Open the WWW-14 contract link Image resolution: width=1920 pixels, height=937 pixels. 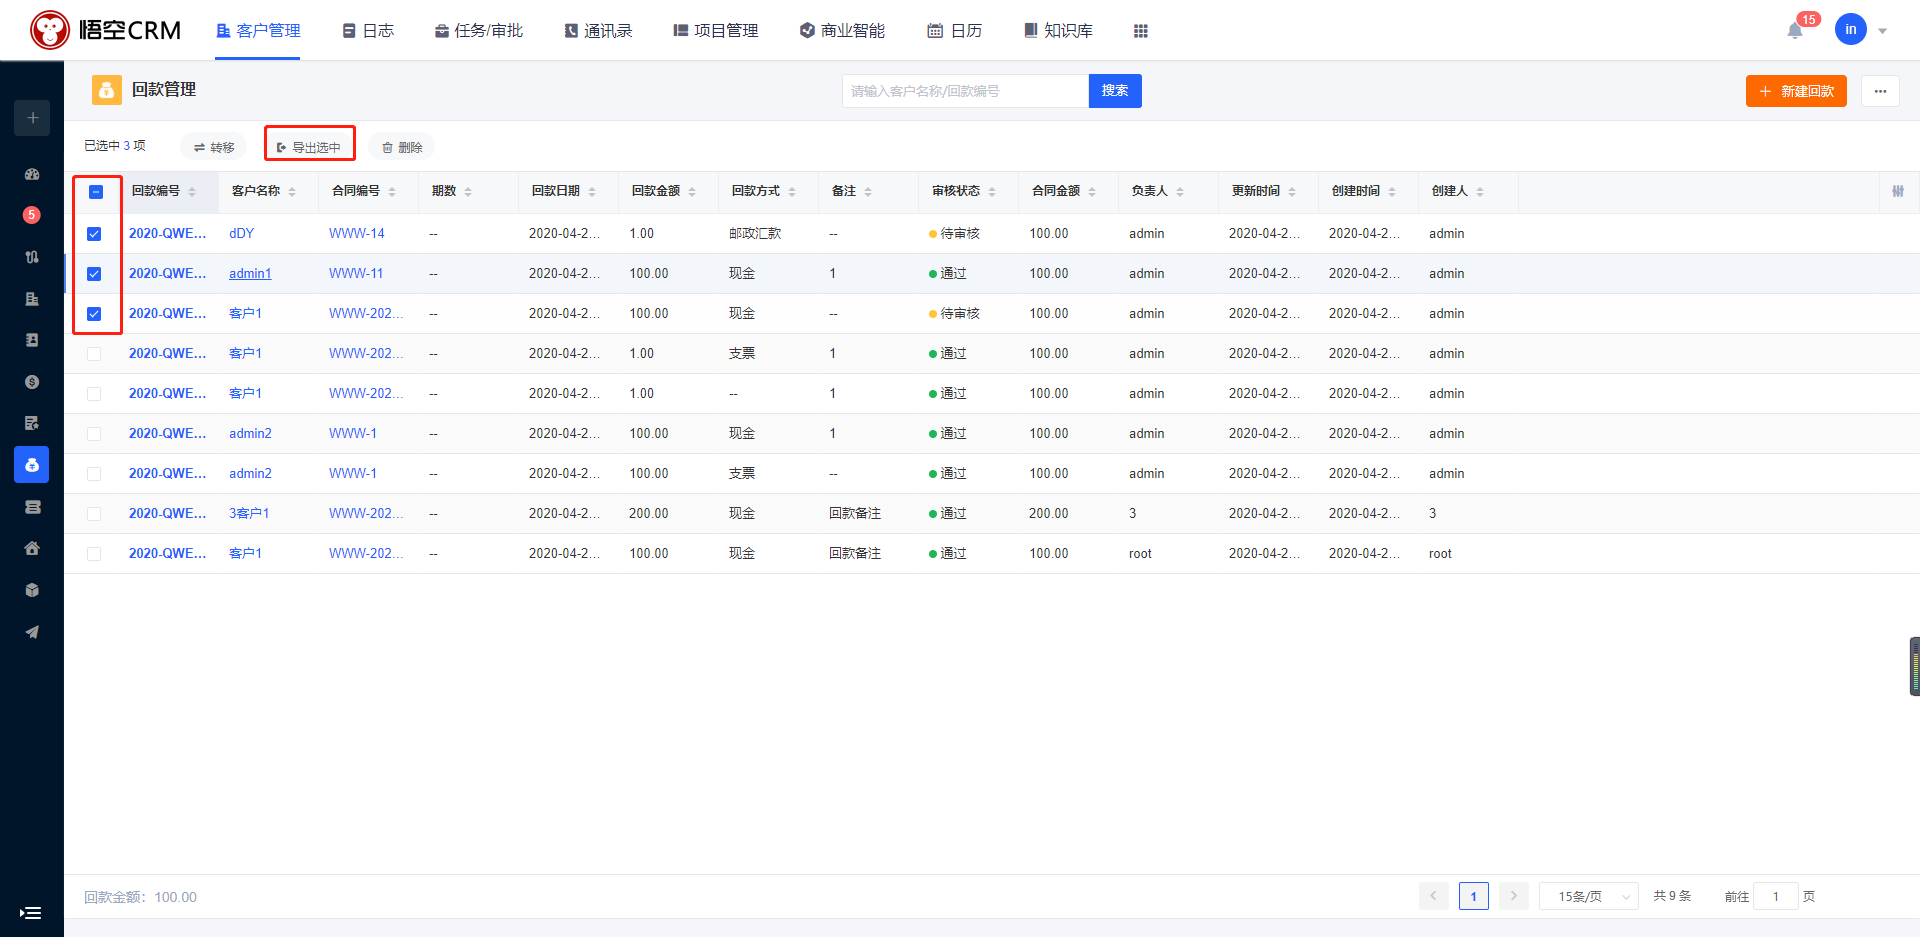[357, 234]
